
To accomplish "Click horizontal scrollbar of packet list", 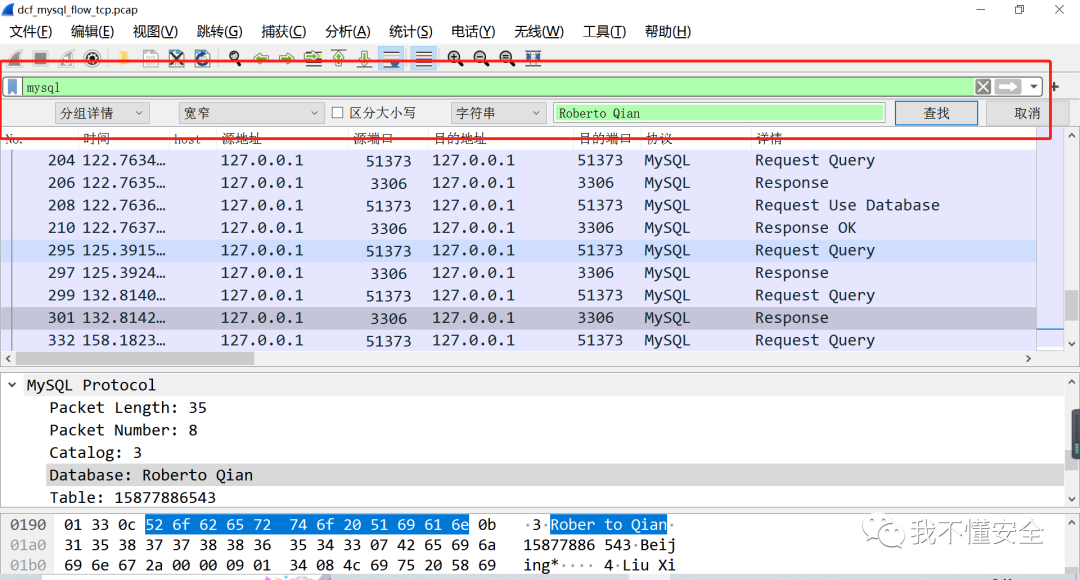I will [x=135, y=359].
